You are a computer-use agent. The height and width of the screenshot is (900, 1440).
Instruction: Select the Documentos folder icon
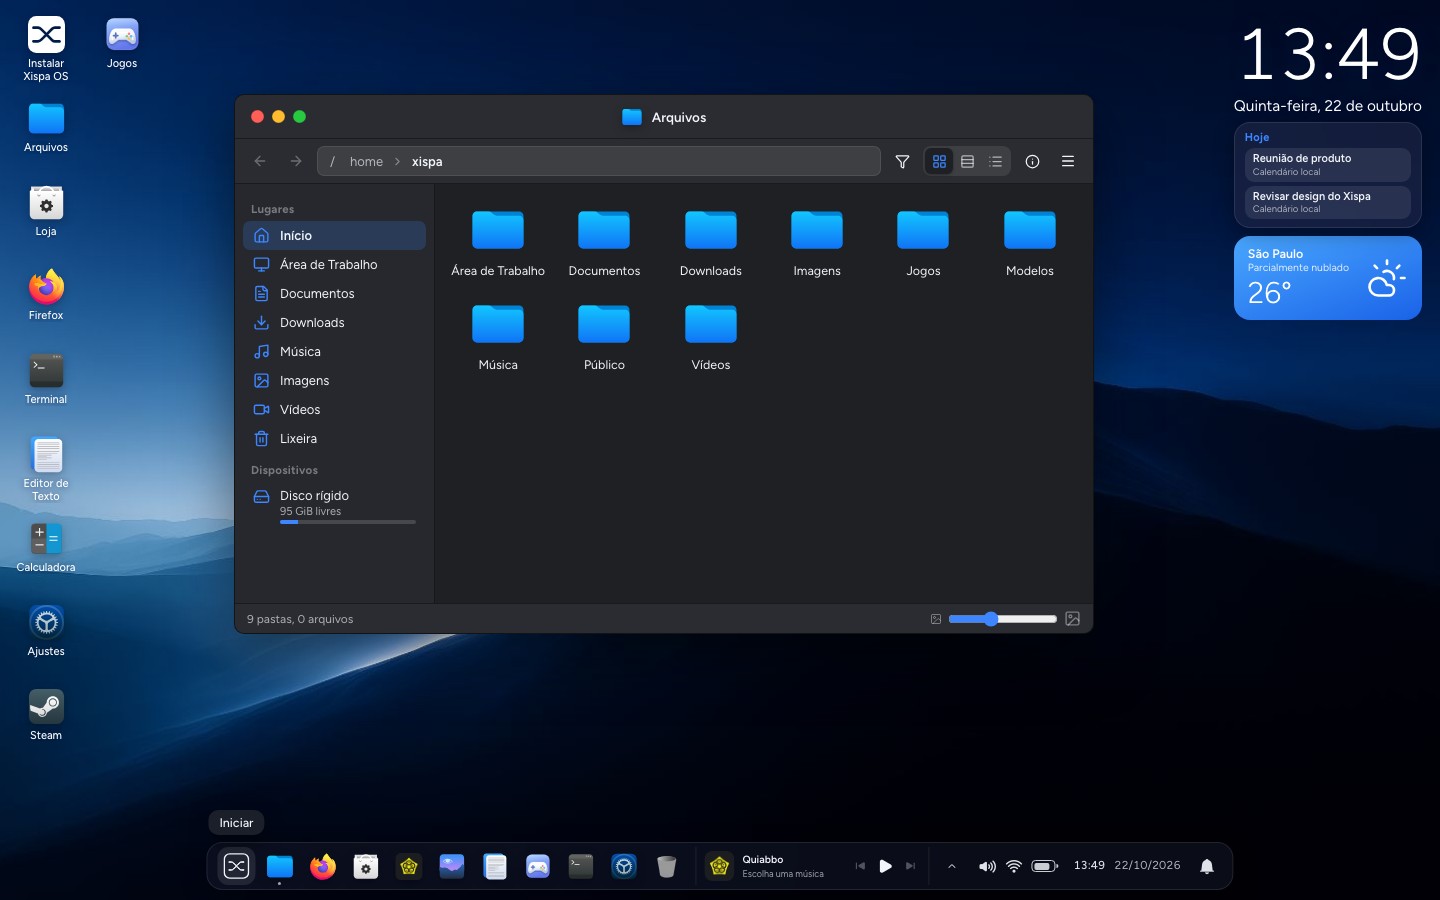(x=604, y=230)
